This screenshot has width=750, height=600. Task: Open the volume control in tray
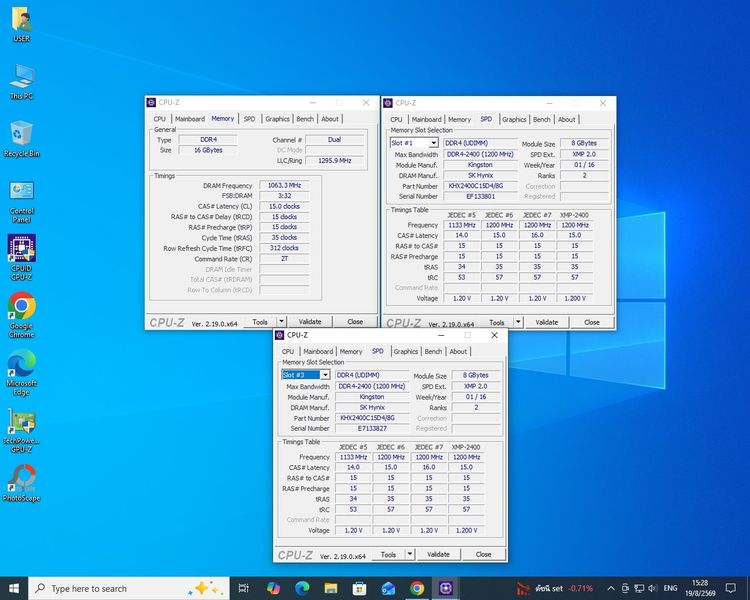[x=653, y=588]
